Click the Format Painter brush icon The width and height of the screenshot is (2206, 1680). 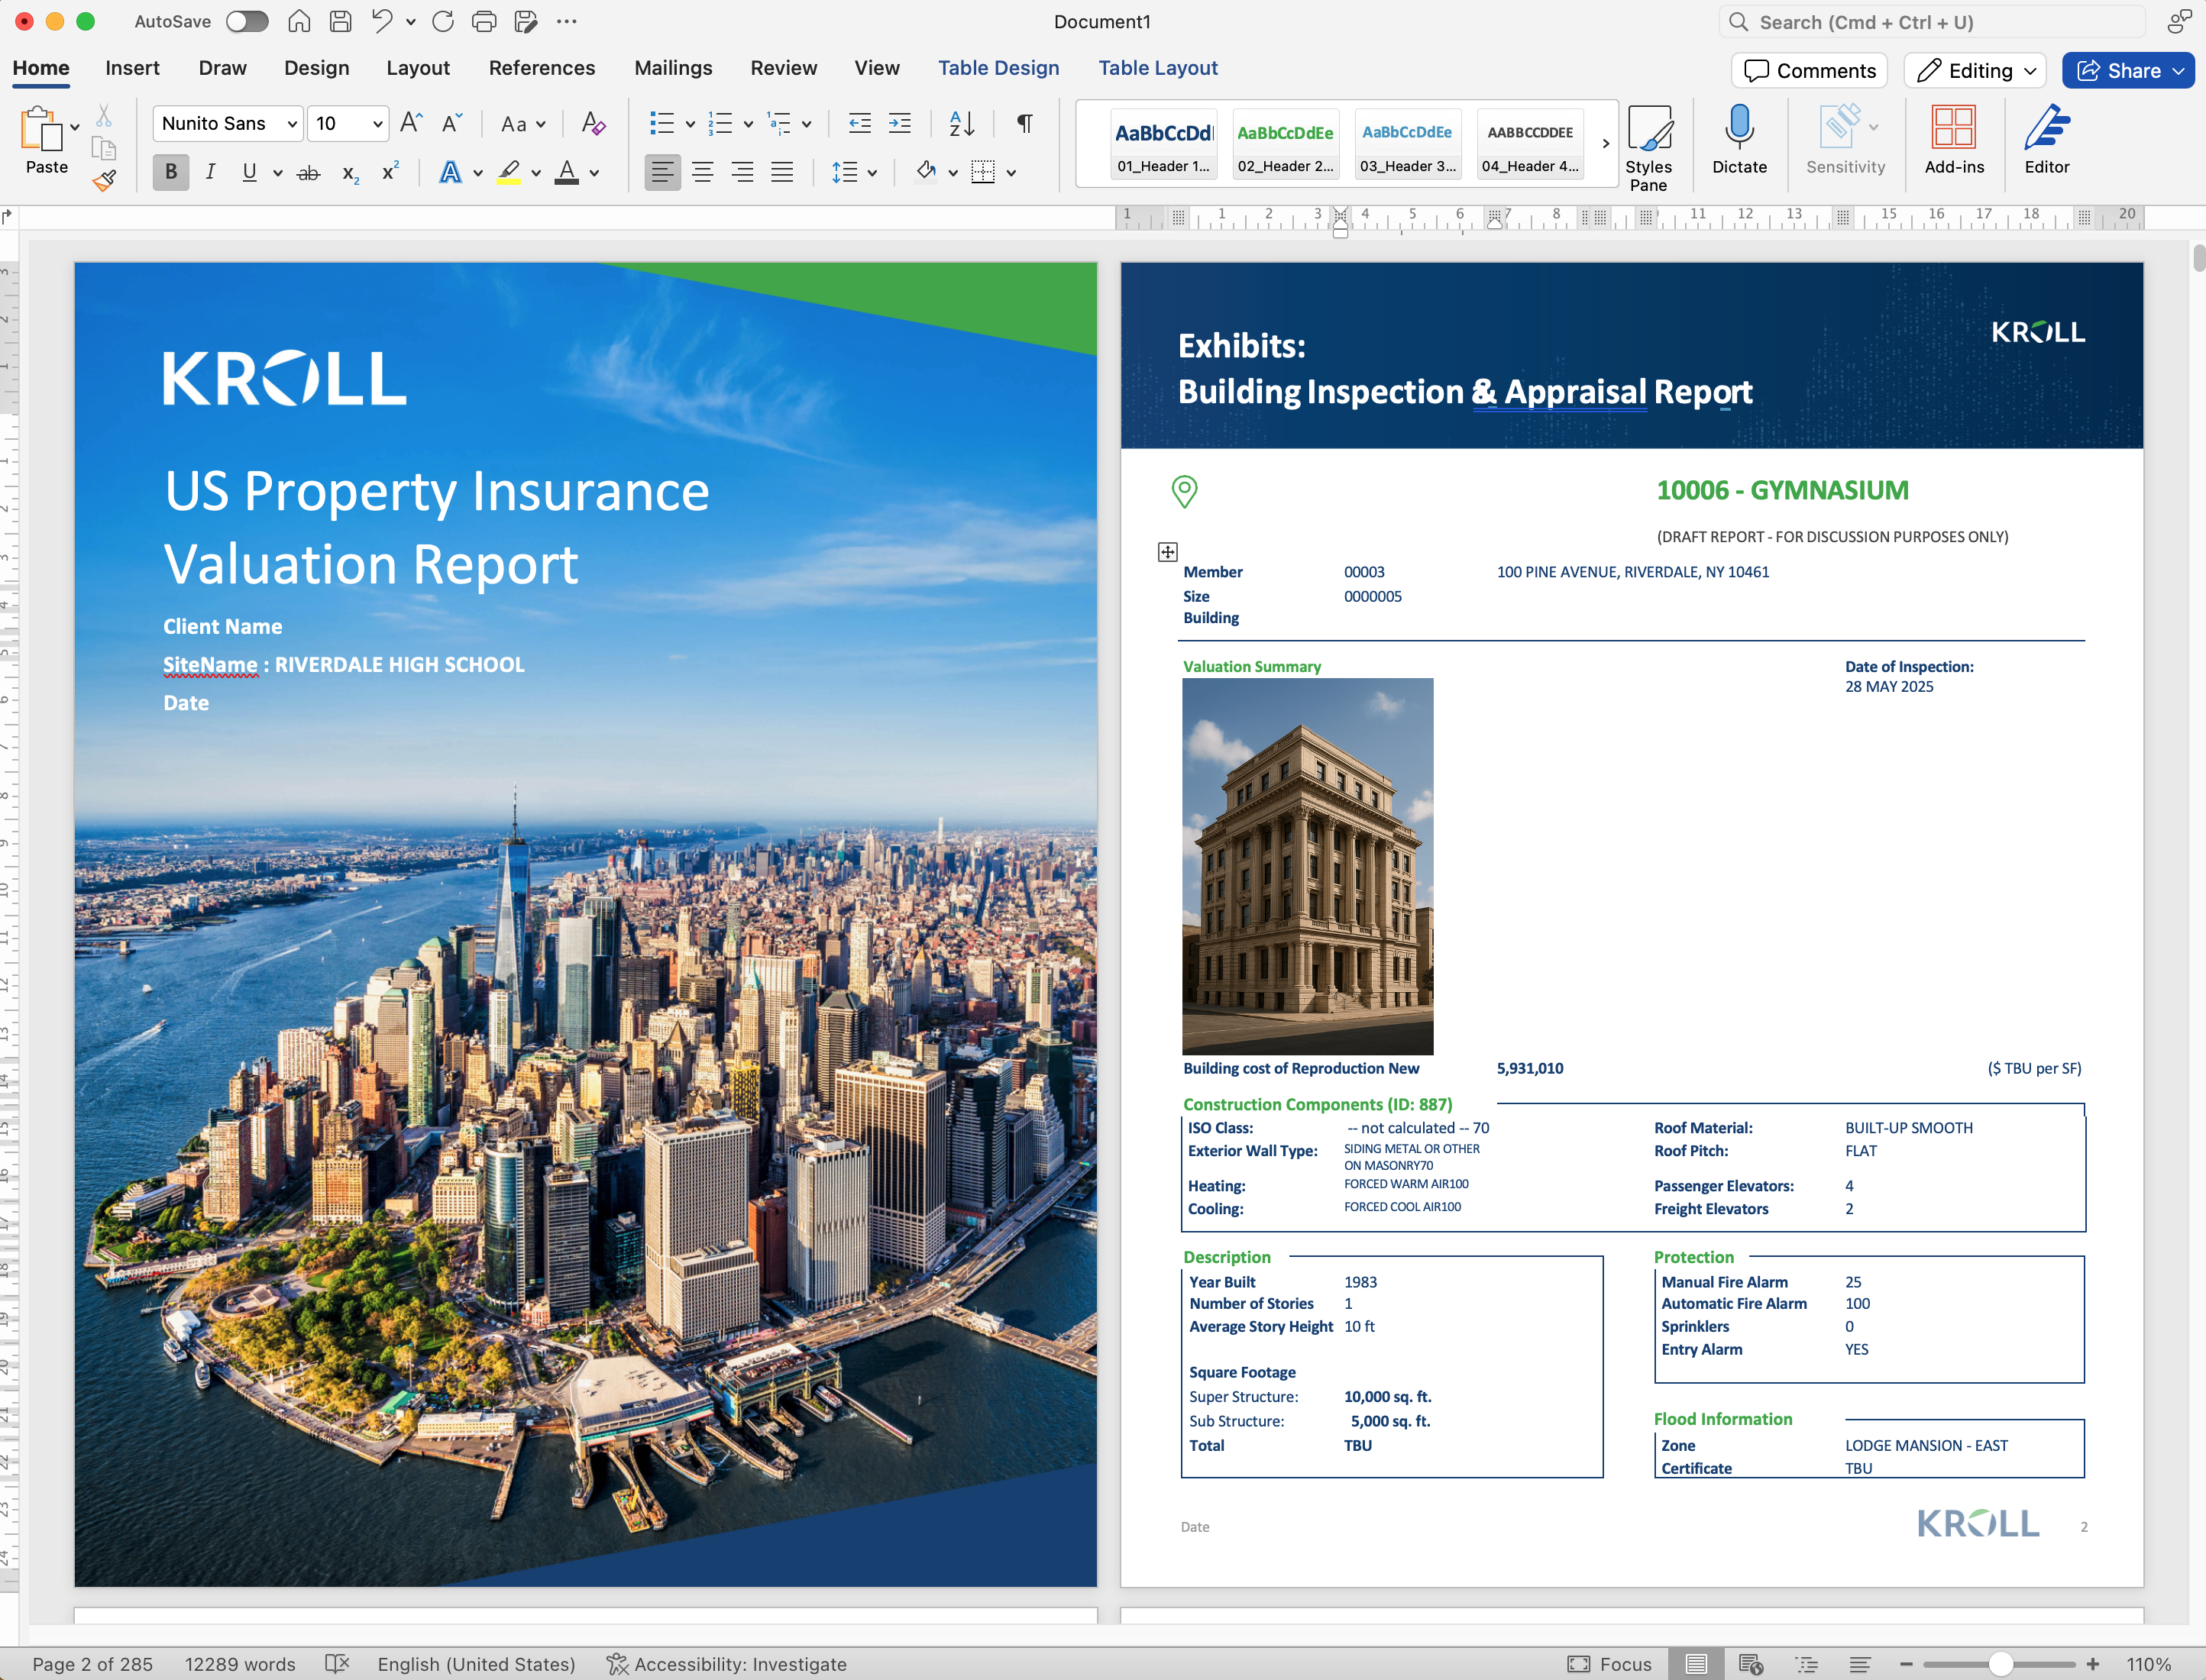[x=104, y=180]
